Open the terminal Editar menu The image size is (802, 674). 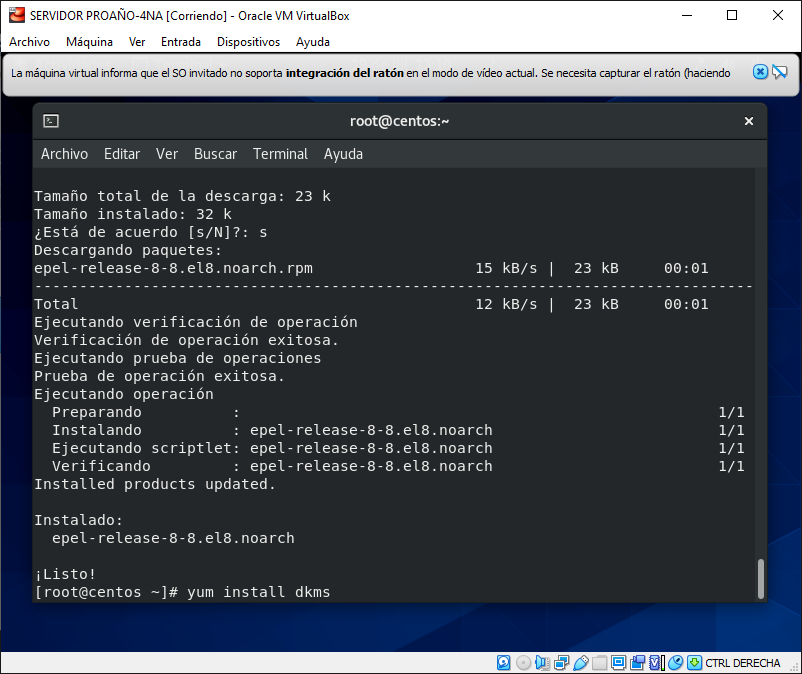coord(122,154)
